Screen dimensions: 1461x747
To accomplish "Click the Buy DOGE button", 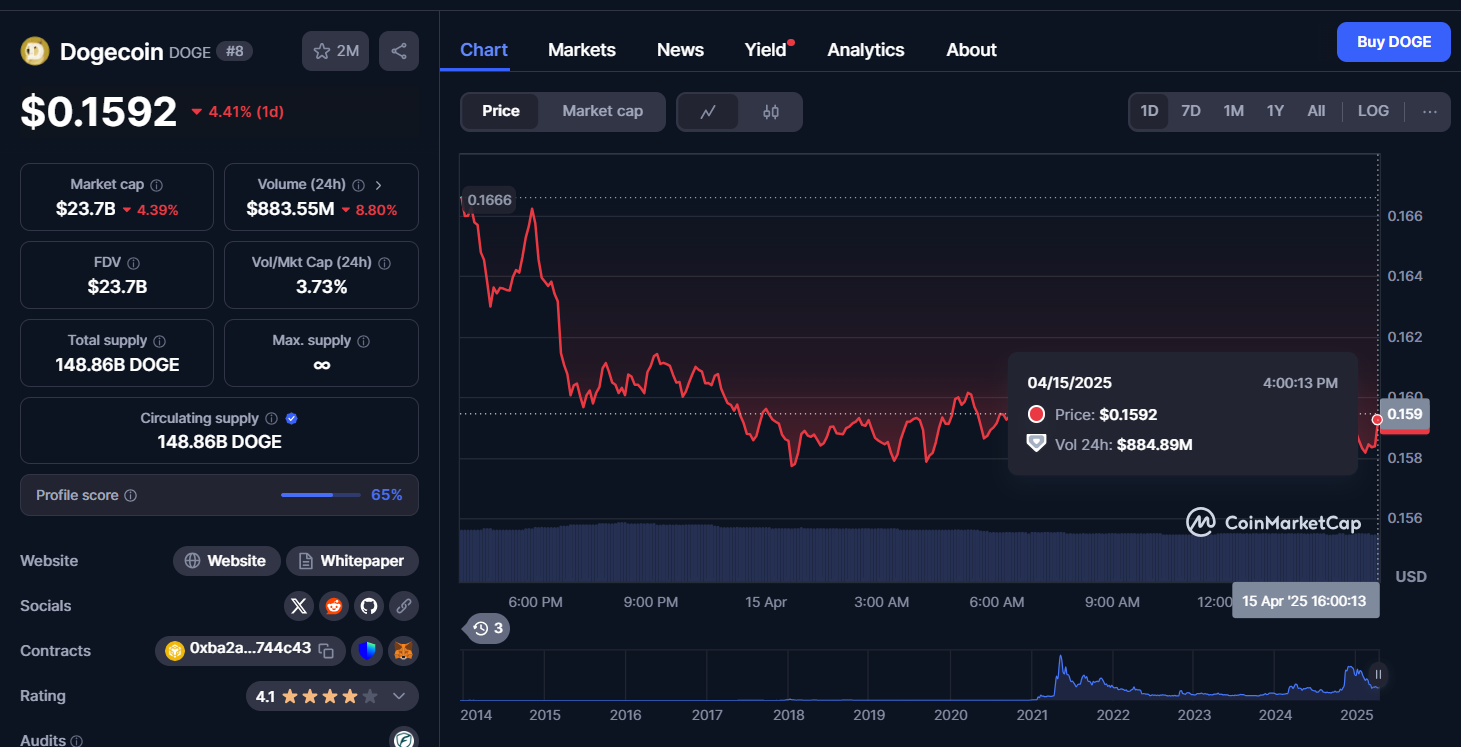I will tap(1393, 42).
